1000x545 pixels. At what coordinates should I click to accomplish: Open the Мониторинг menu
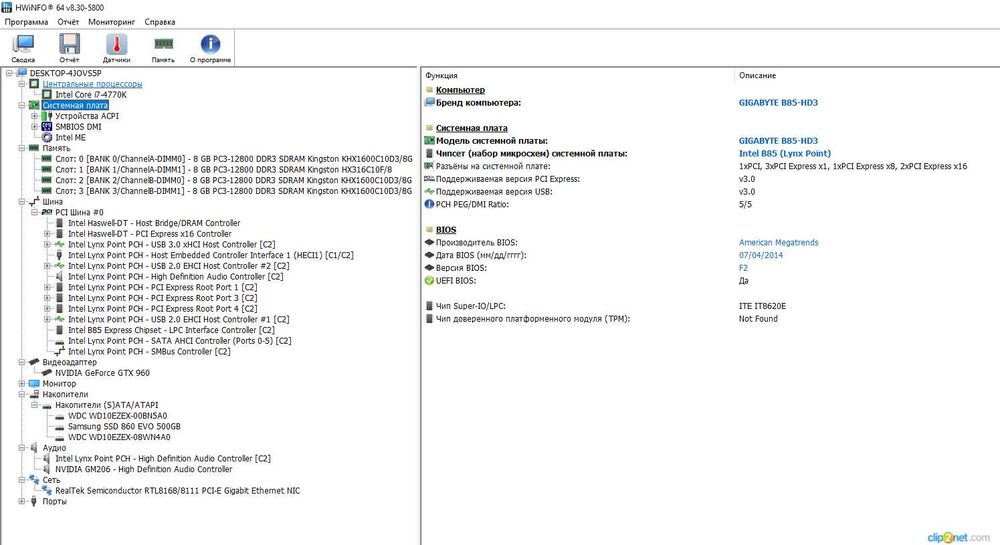pos(112,22)
